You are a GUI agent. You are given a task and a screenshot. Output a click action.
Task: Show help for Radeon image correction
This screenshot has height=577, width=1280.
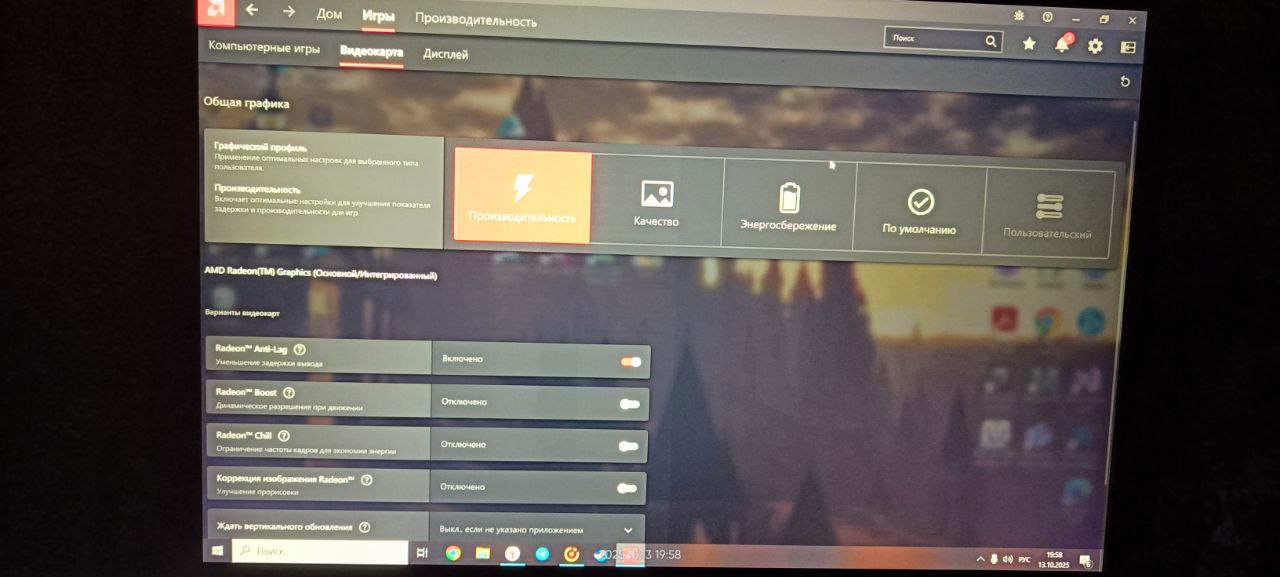[366, 480]
